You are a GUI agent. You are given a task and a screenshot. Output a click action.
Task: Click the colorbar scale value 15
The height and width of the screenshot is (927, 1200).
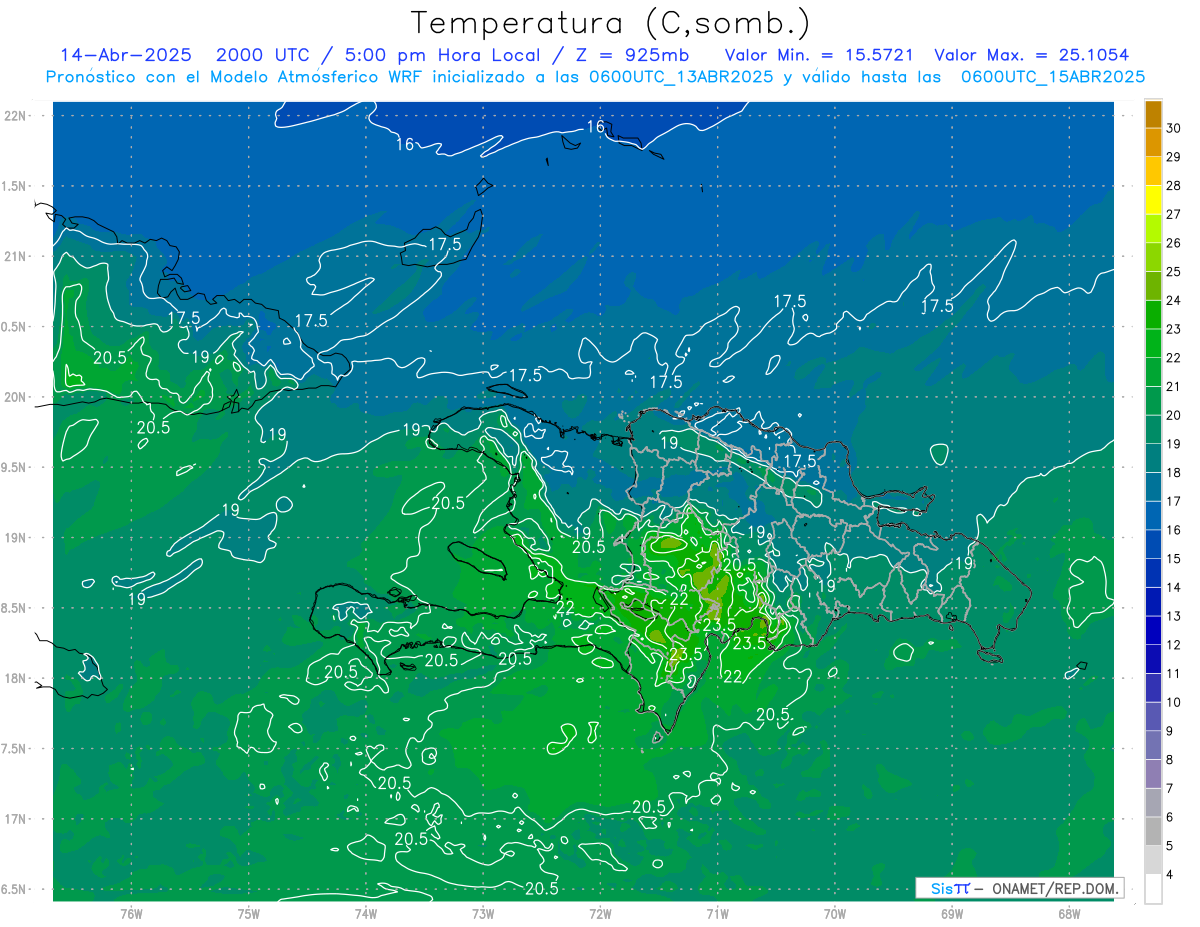1174,558
